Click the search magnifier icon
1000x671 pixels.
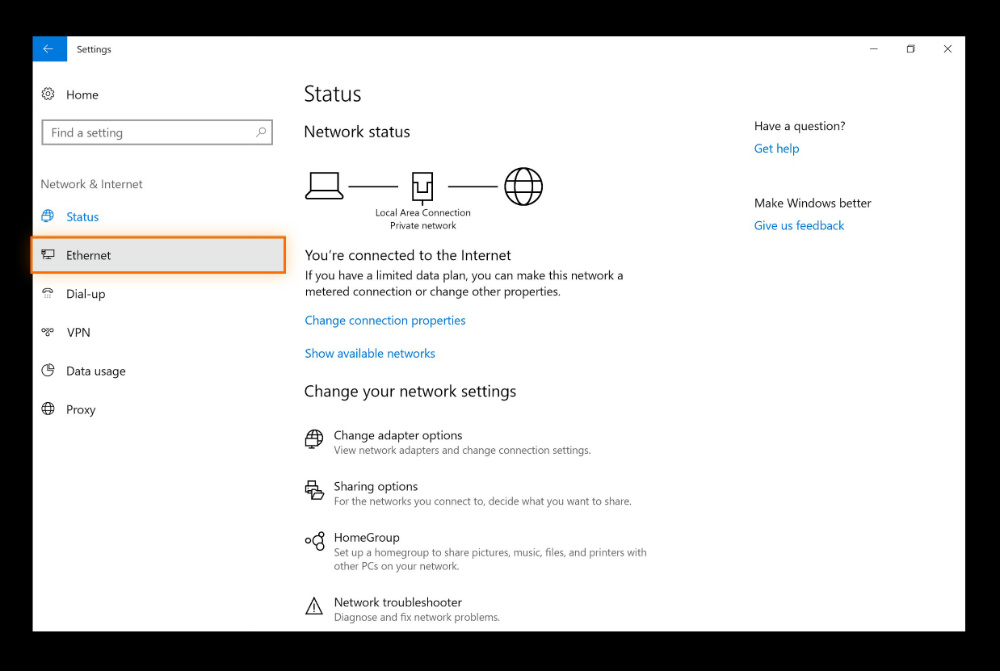[x=261, y=132]
